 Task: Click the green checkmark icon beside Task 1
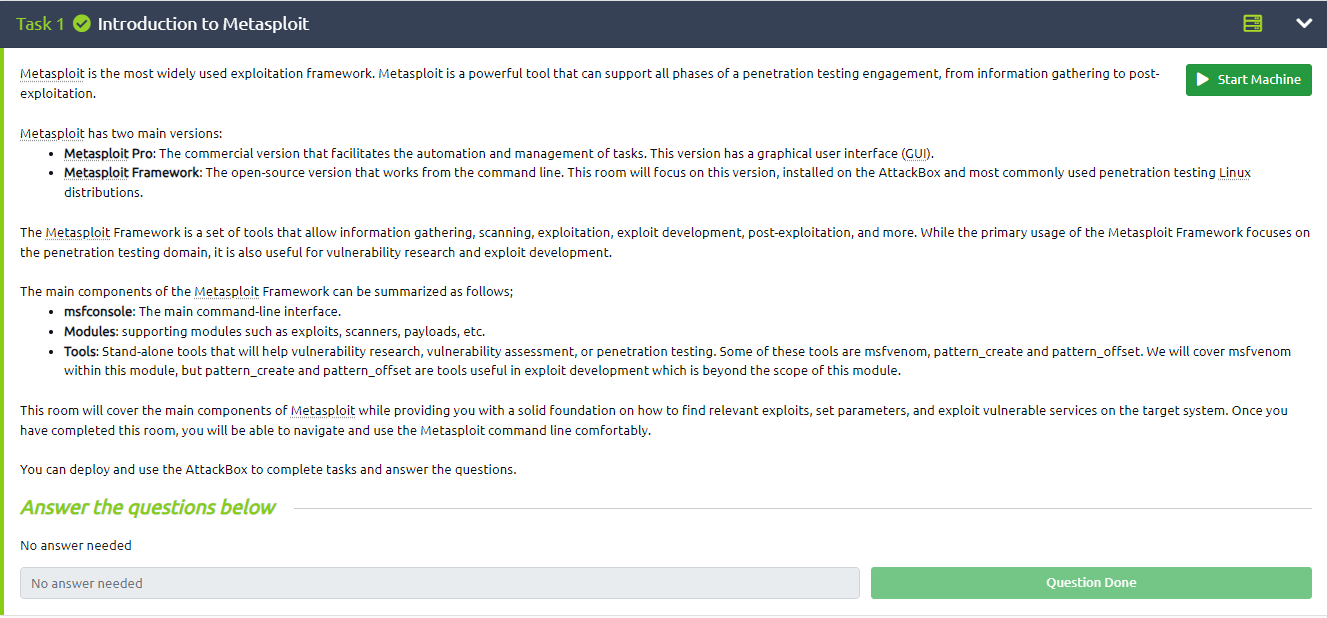(82, 24)
